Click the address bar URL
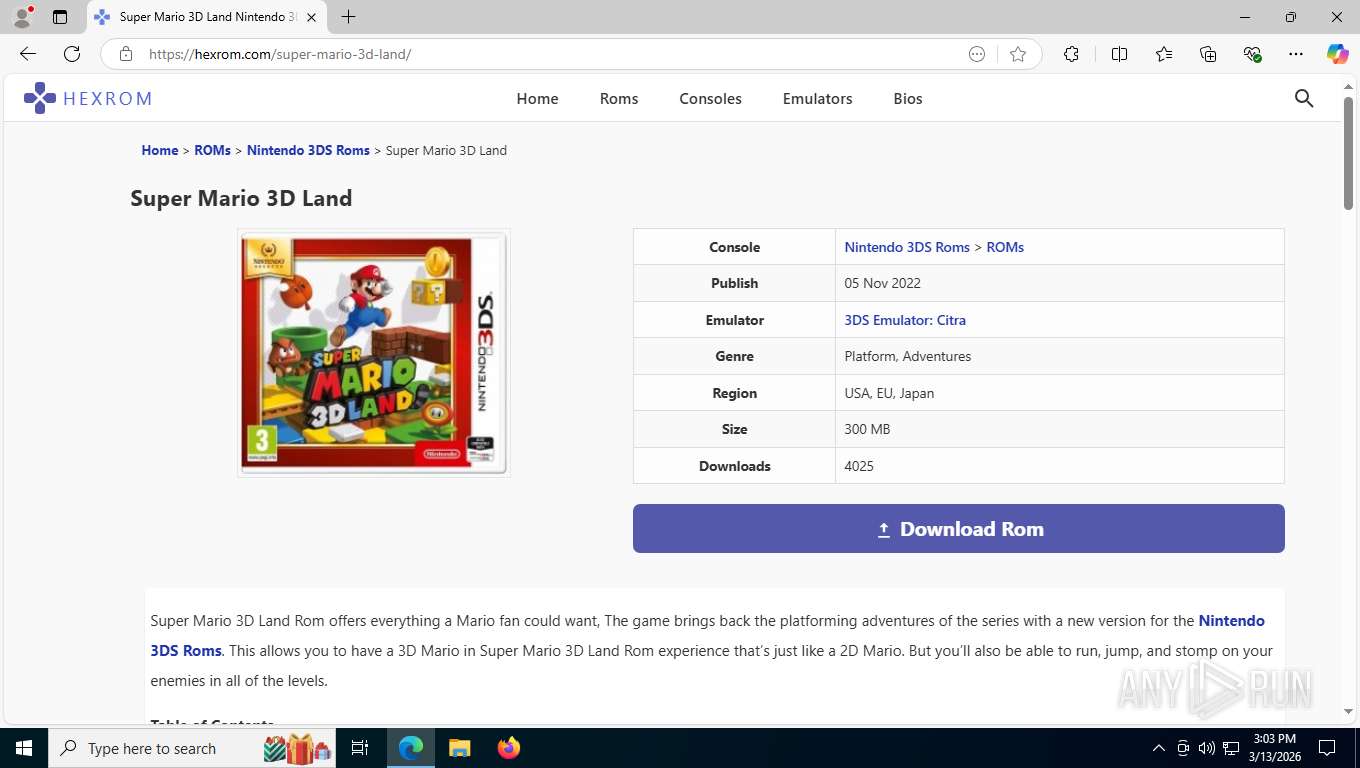This screenshot has height=768, width=1360. [280, 54]
